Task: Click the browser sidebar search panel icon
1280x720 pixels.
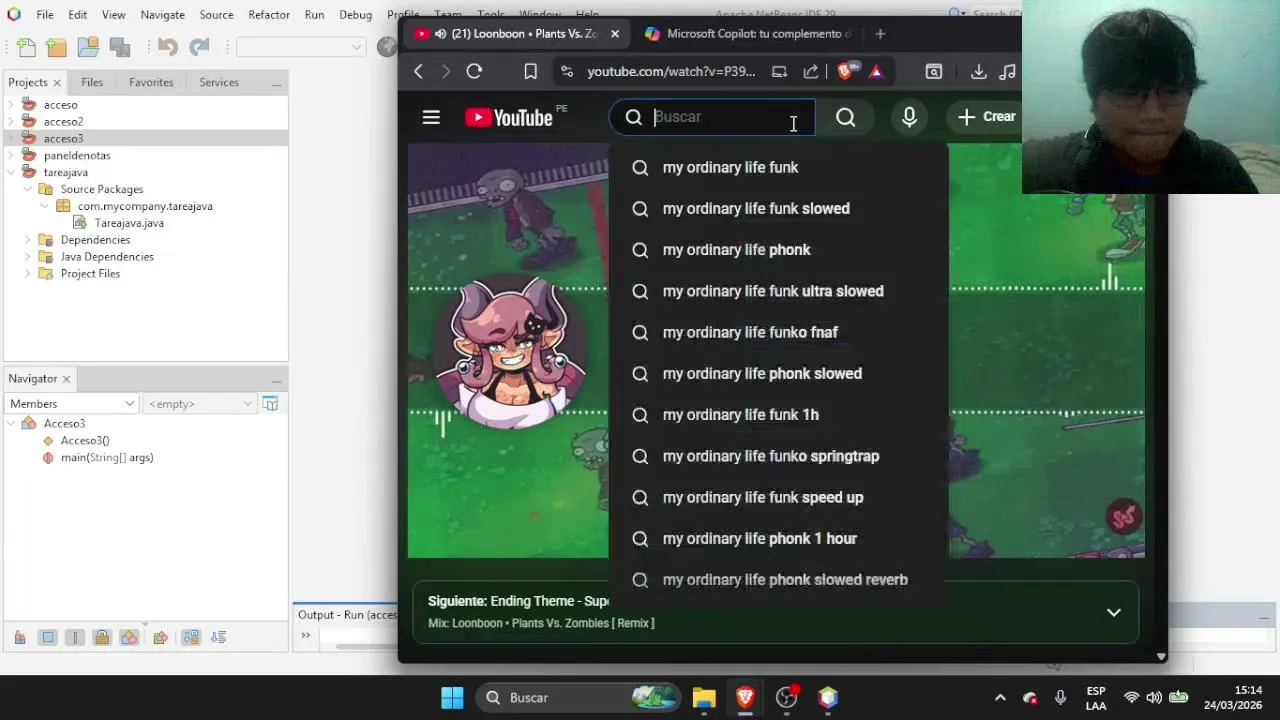Action: pyautogui.click(x=933, y=72)
